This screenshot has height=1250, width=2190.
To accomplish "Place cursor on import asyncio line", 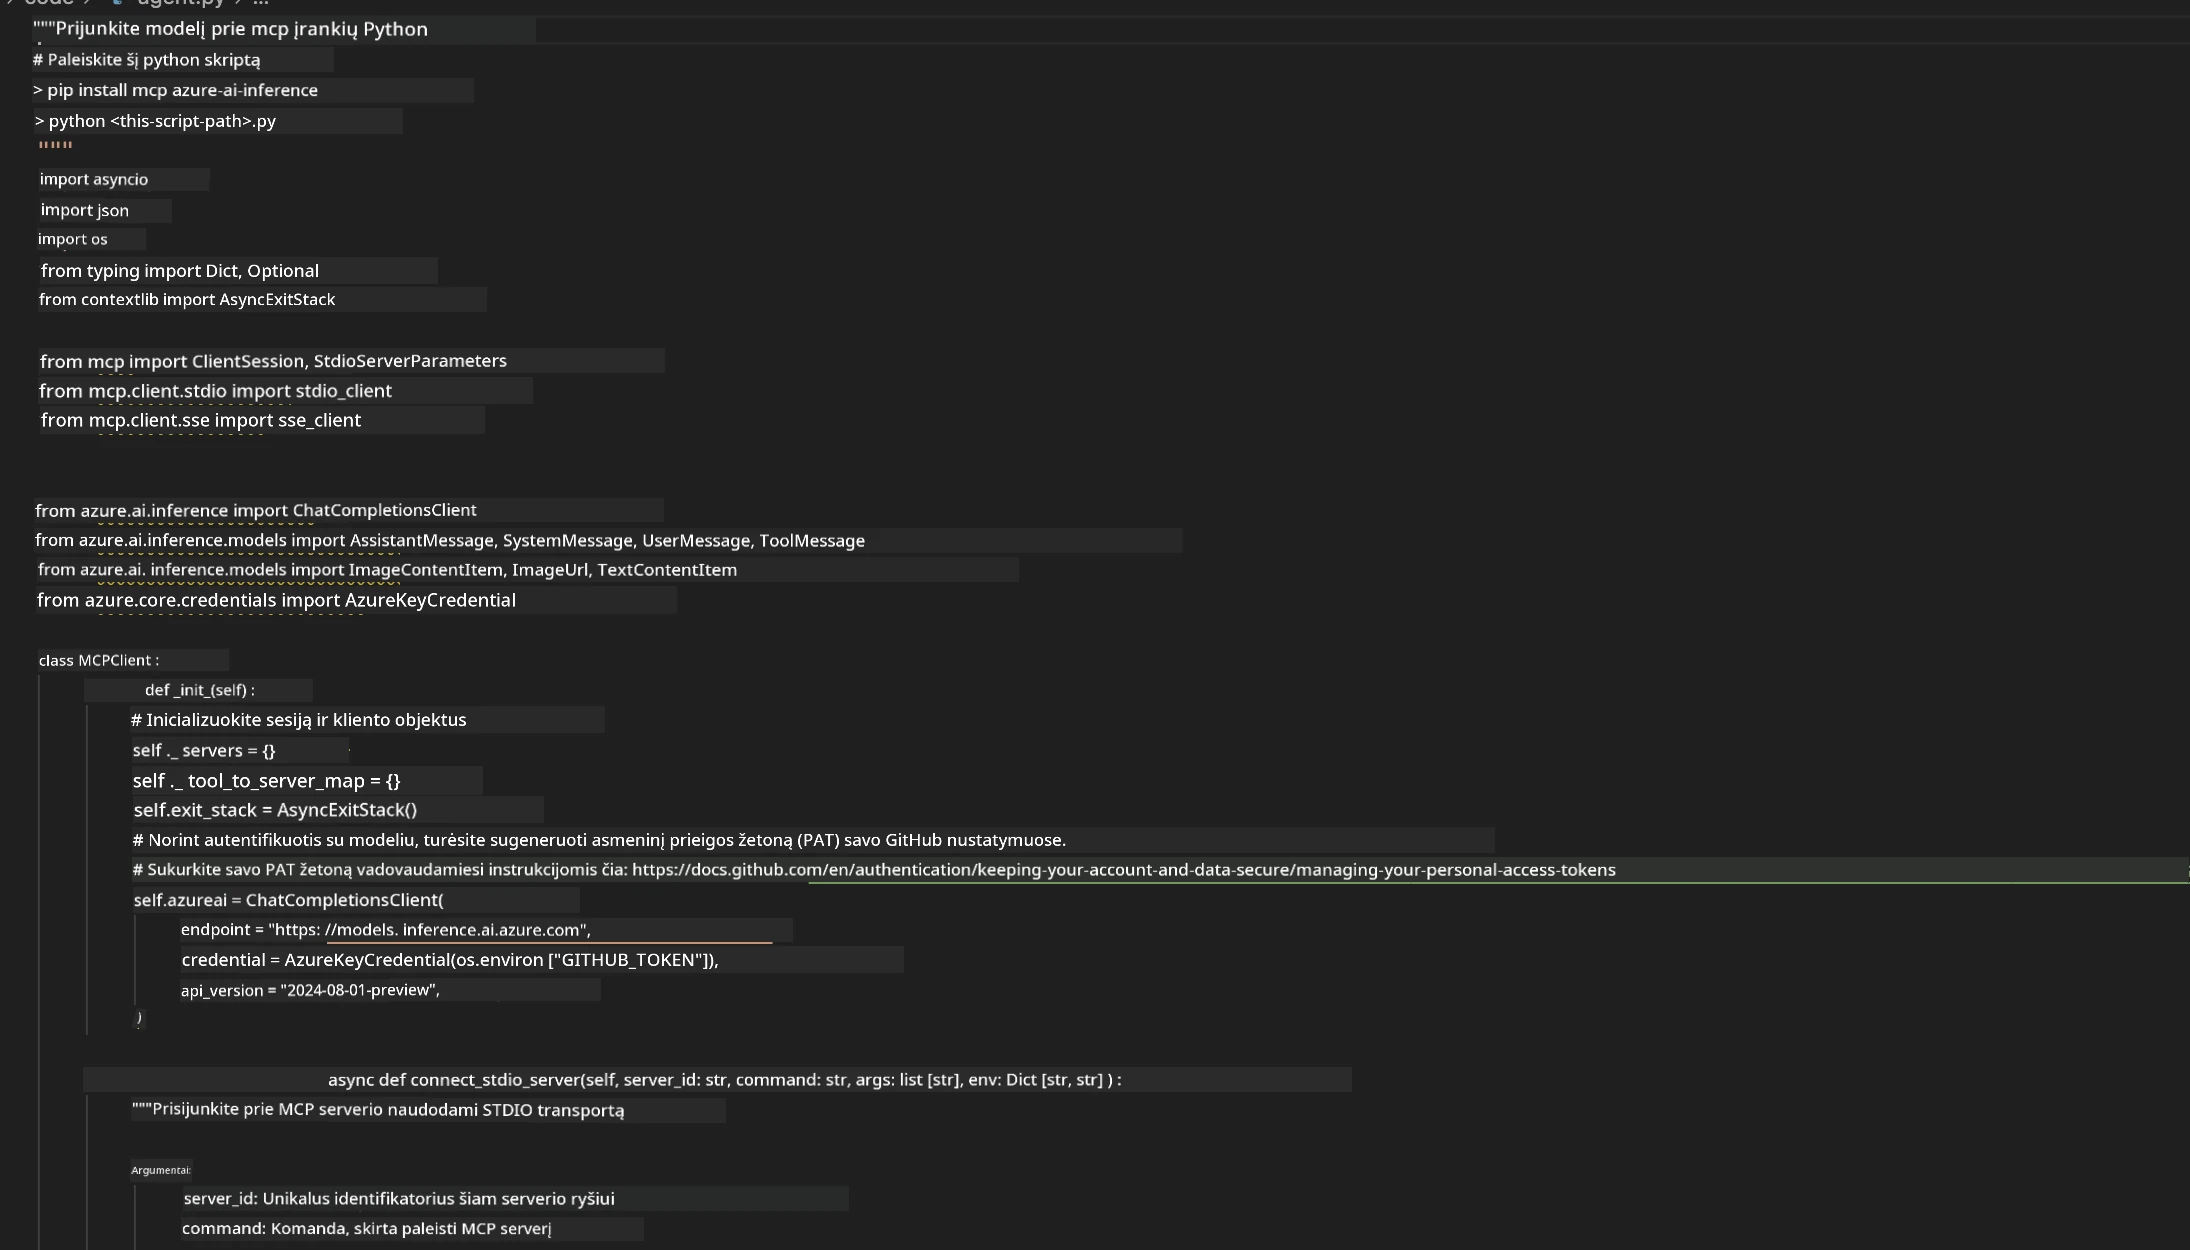I will click(x=93, y=179).
